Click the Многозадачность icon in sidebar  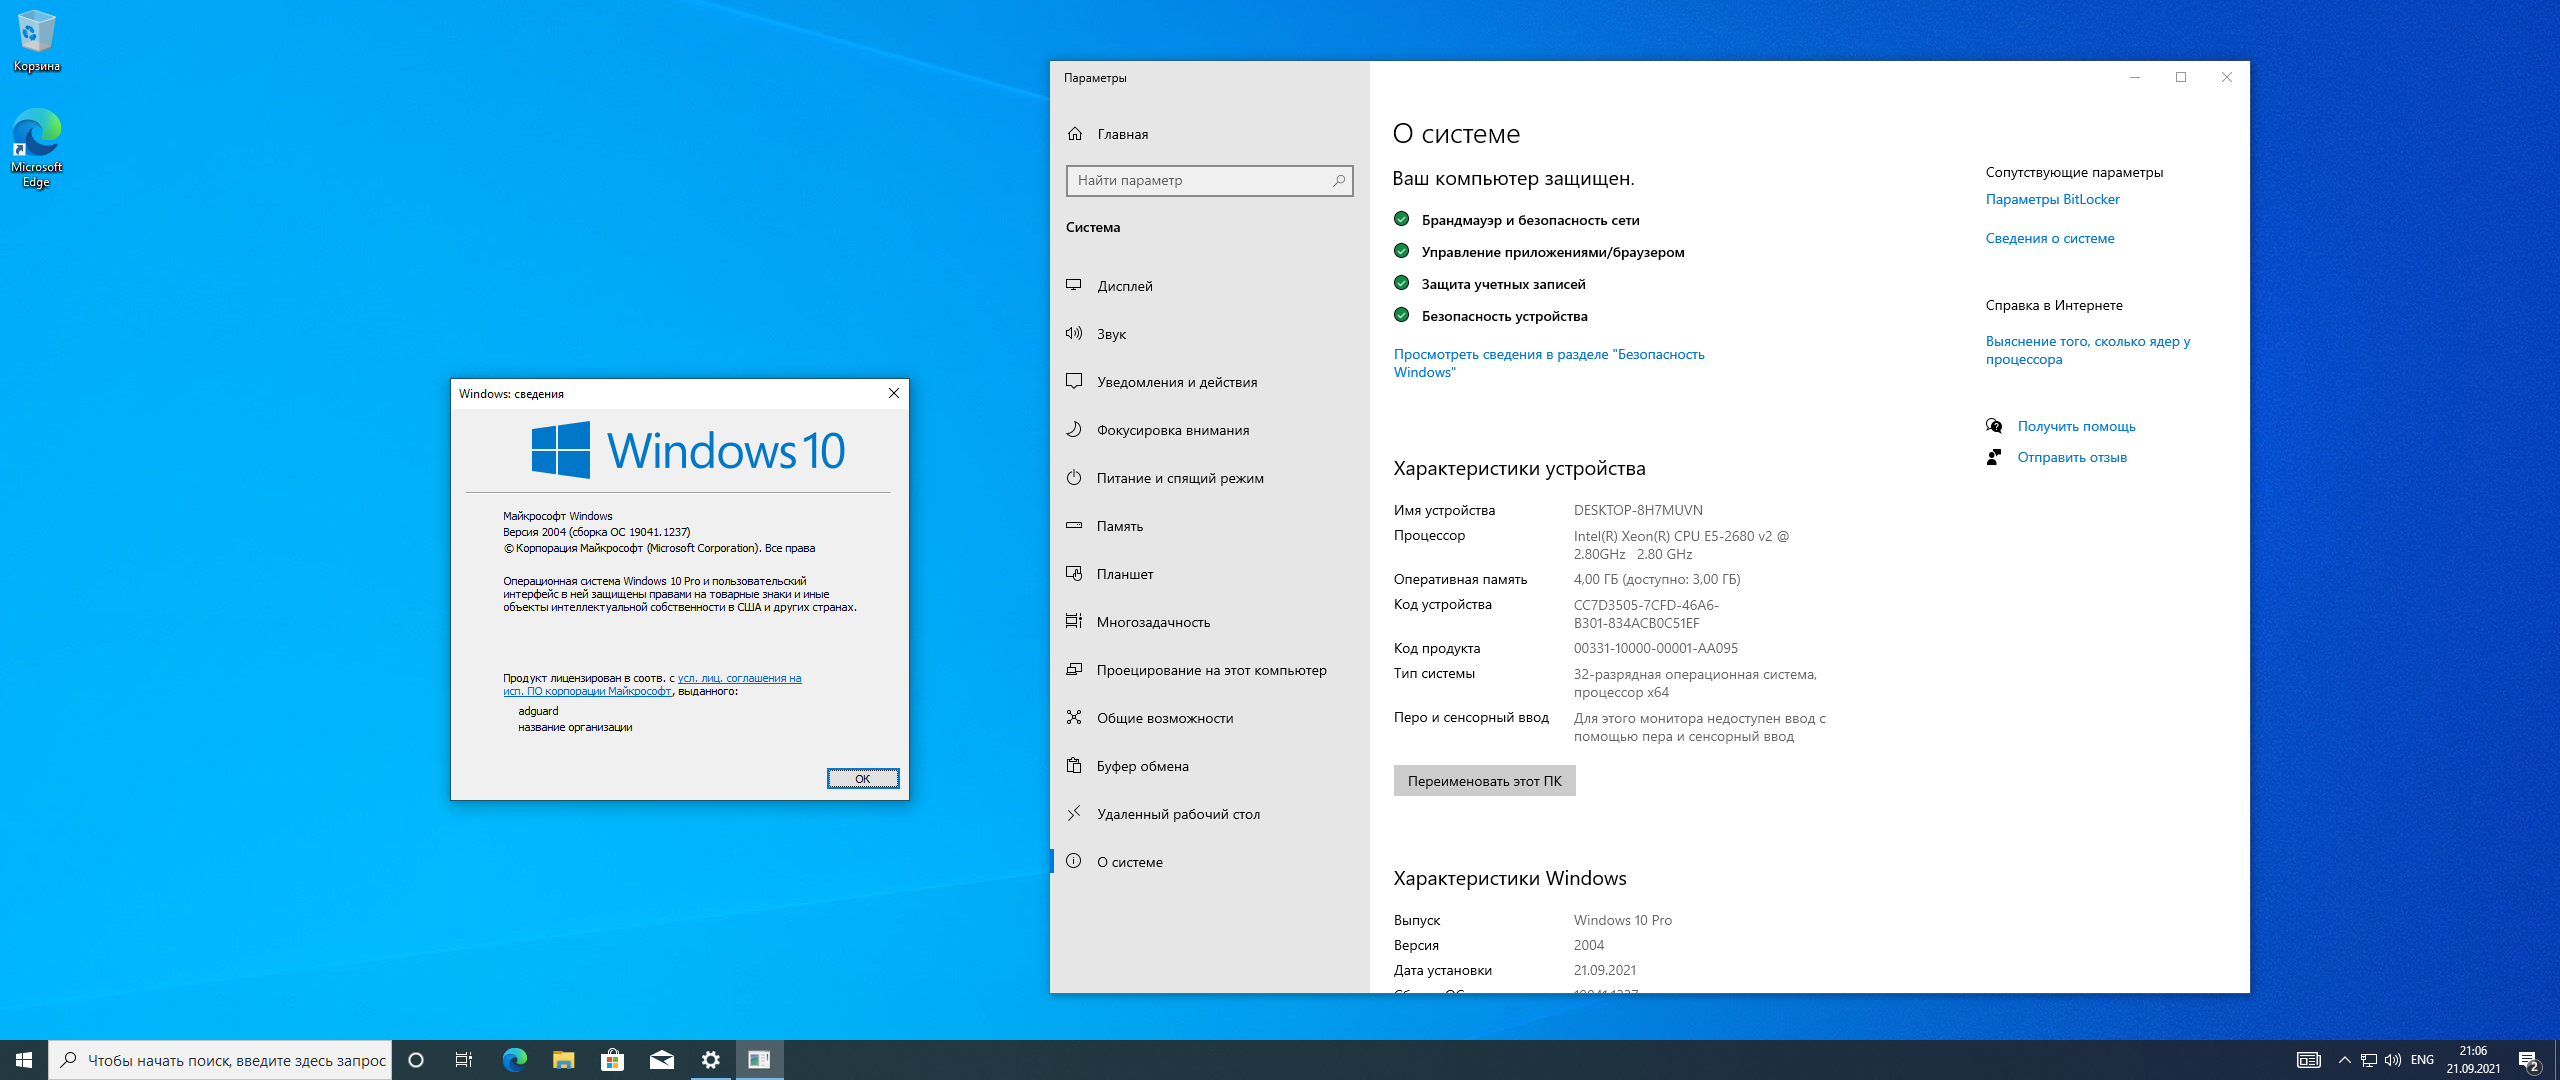[x=1074, y=621]
